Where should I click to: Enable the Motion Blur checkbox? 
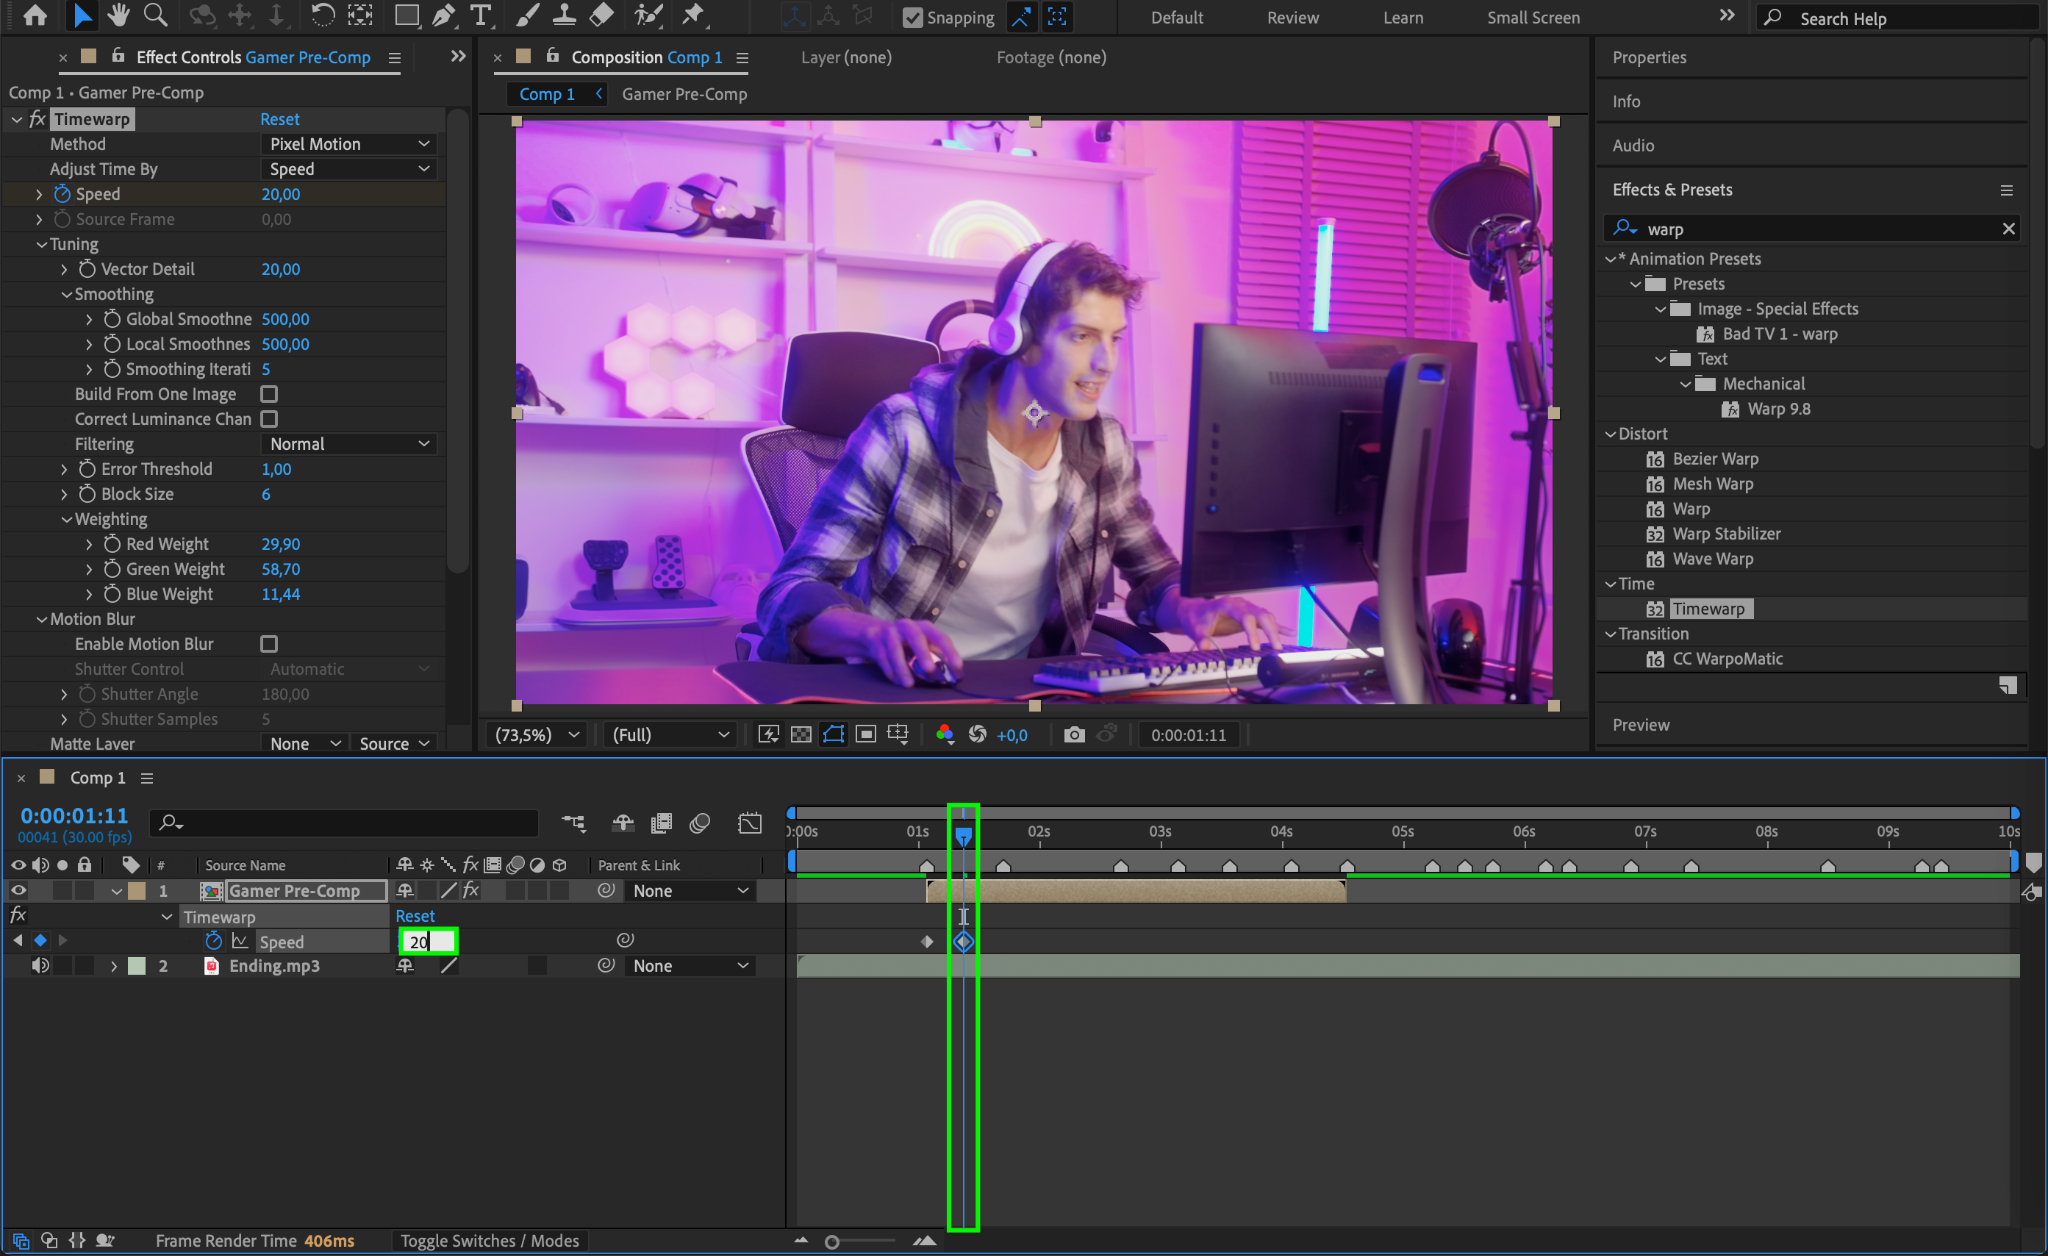pyautogui.click(x=269, y=644)
